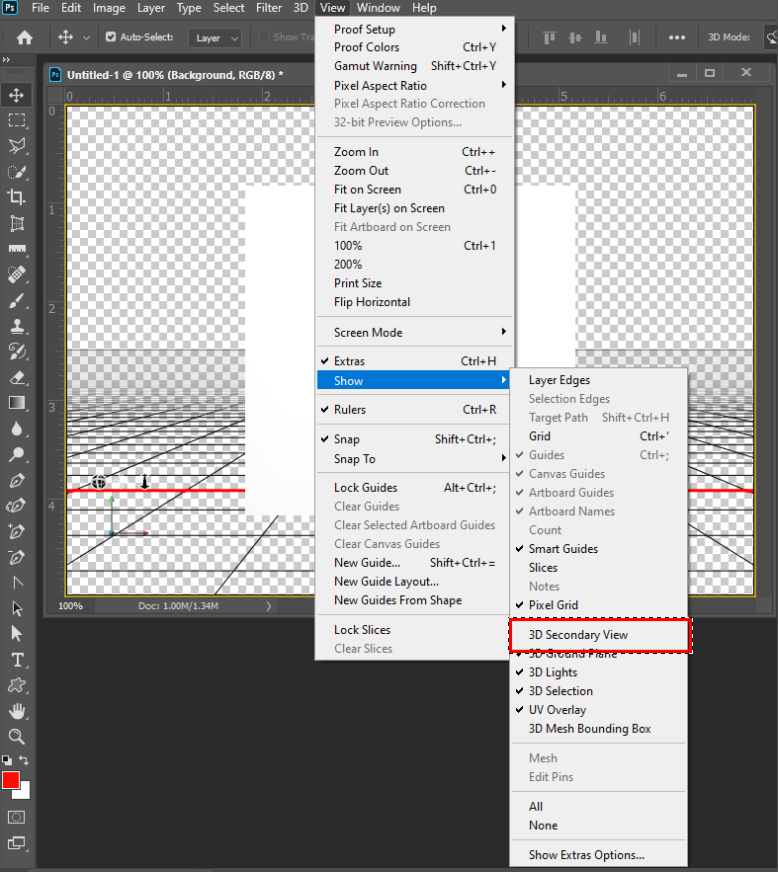Select the Dodge tool
This screenshot has height=872, width=778.
coord(17,455)
